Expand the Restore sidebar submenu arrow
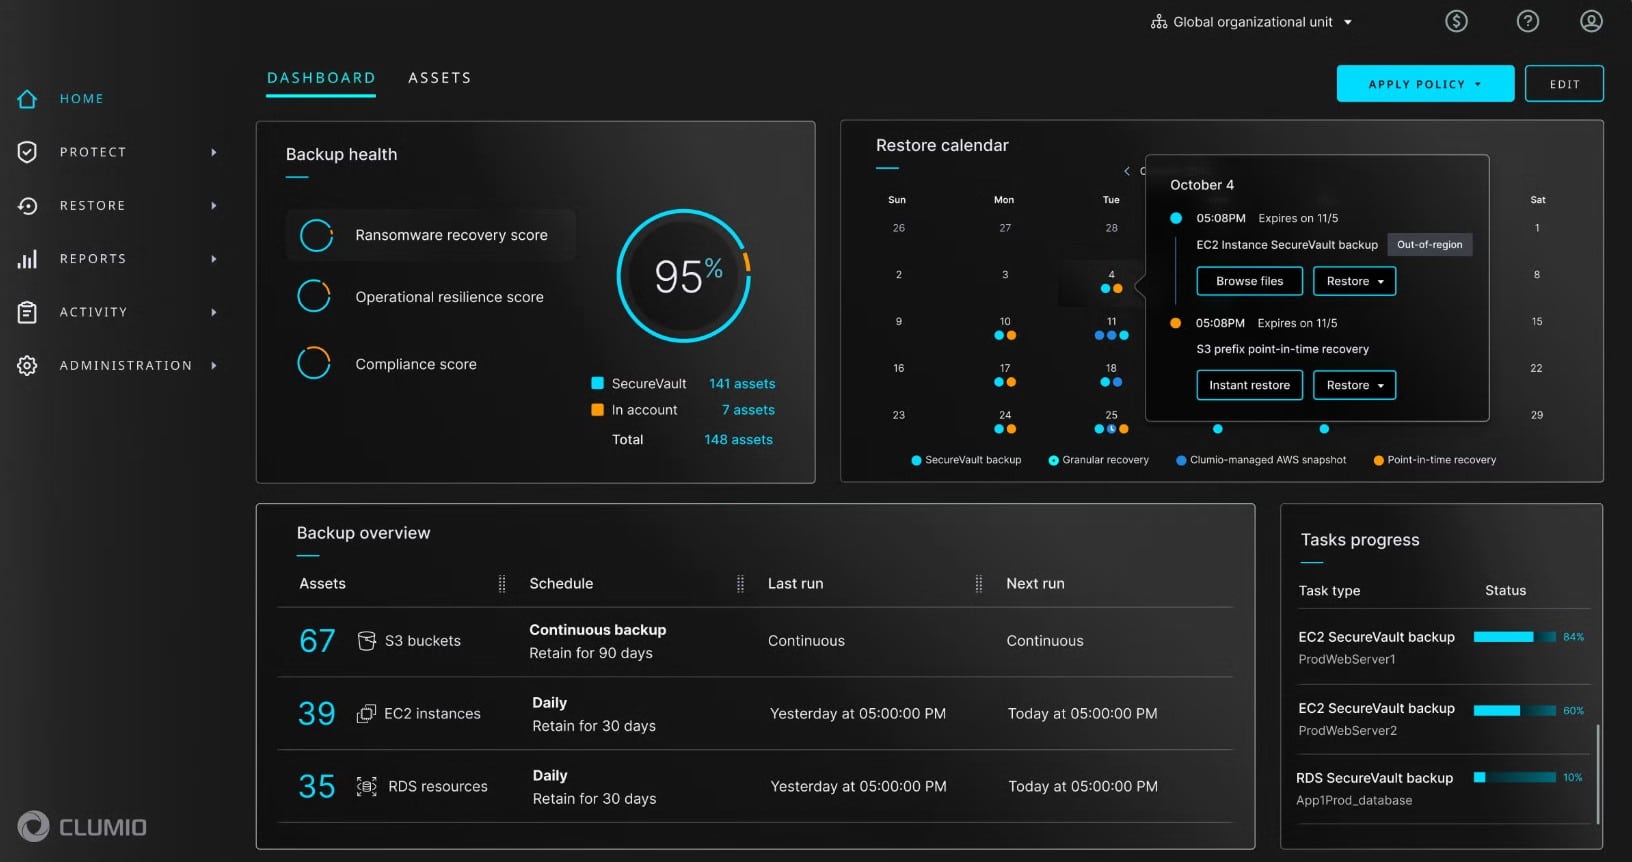This screenshot has height=862, width=1632. 214,206
